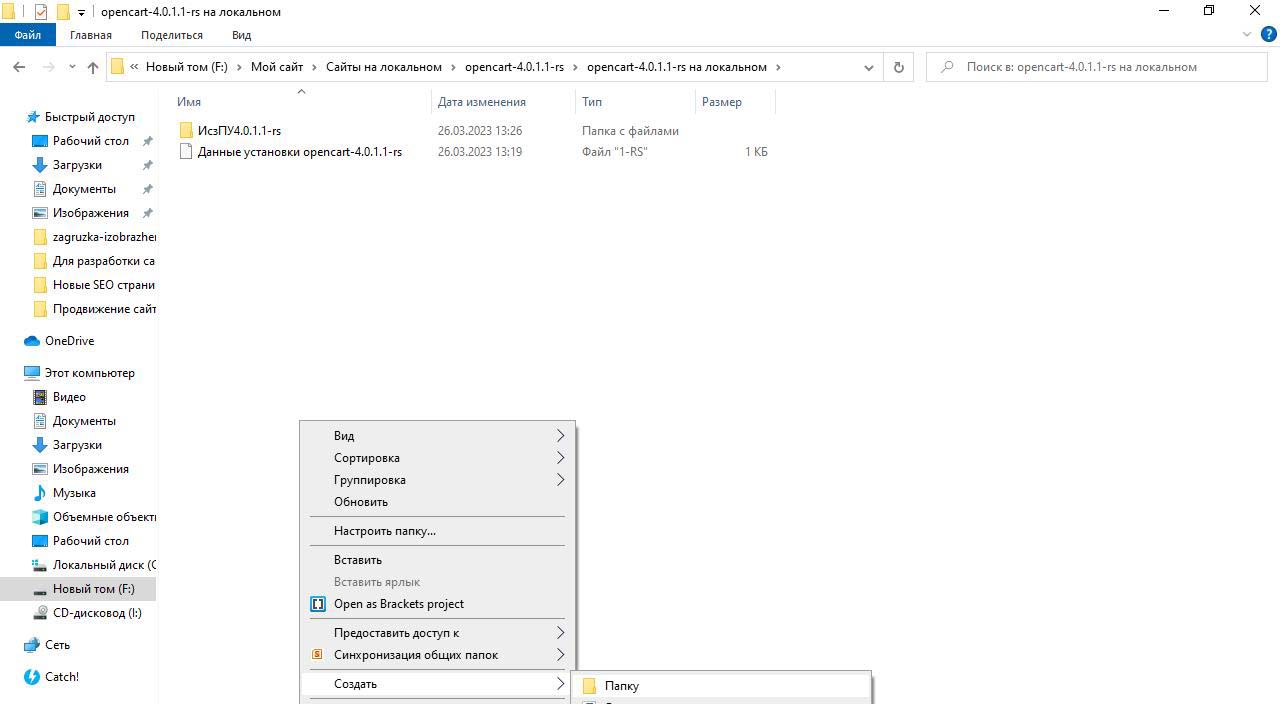Click the Up one level arrow
Viewport: 1280px width, 704px height.
93,67
